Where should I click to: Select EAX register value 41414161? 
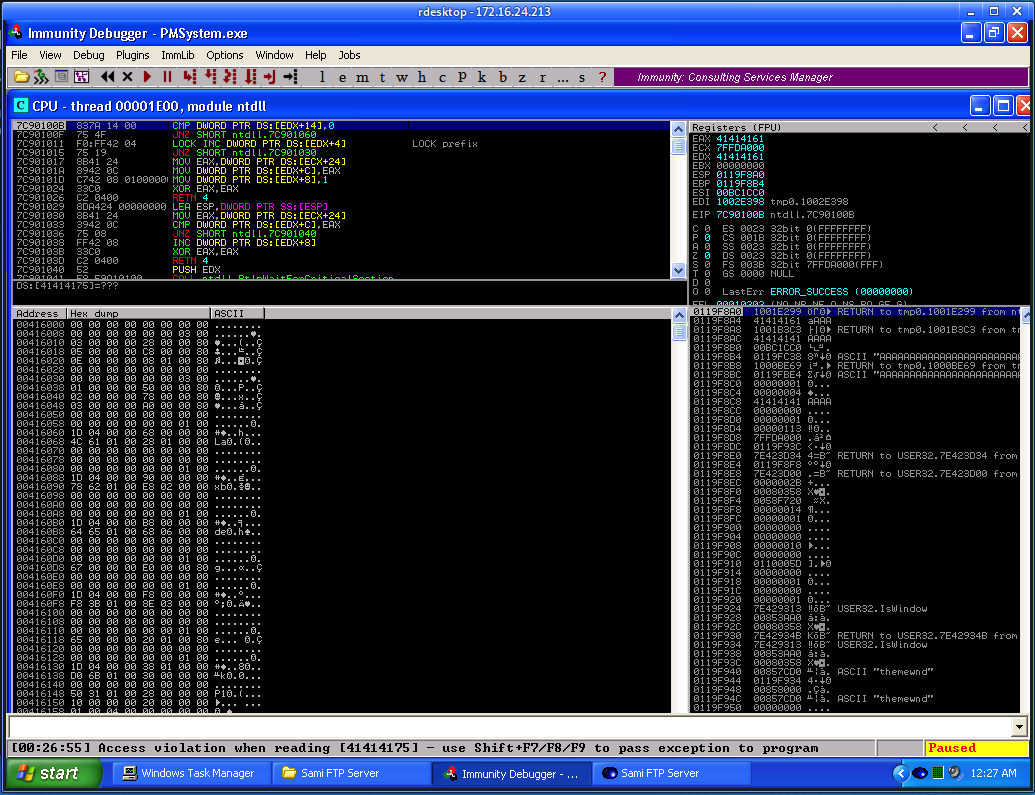[x=740, y=139]
